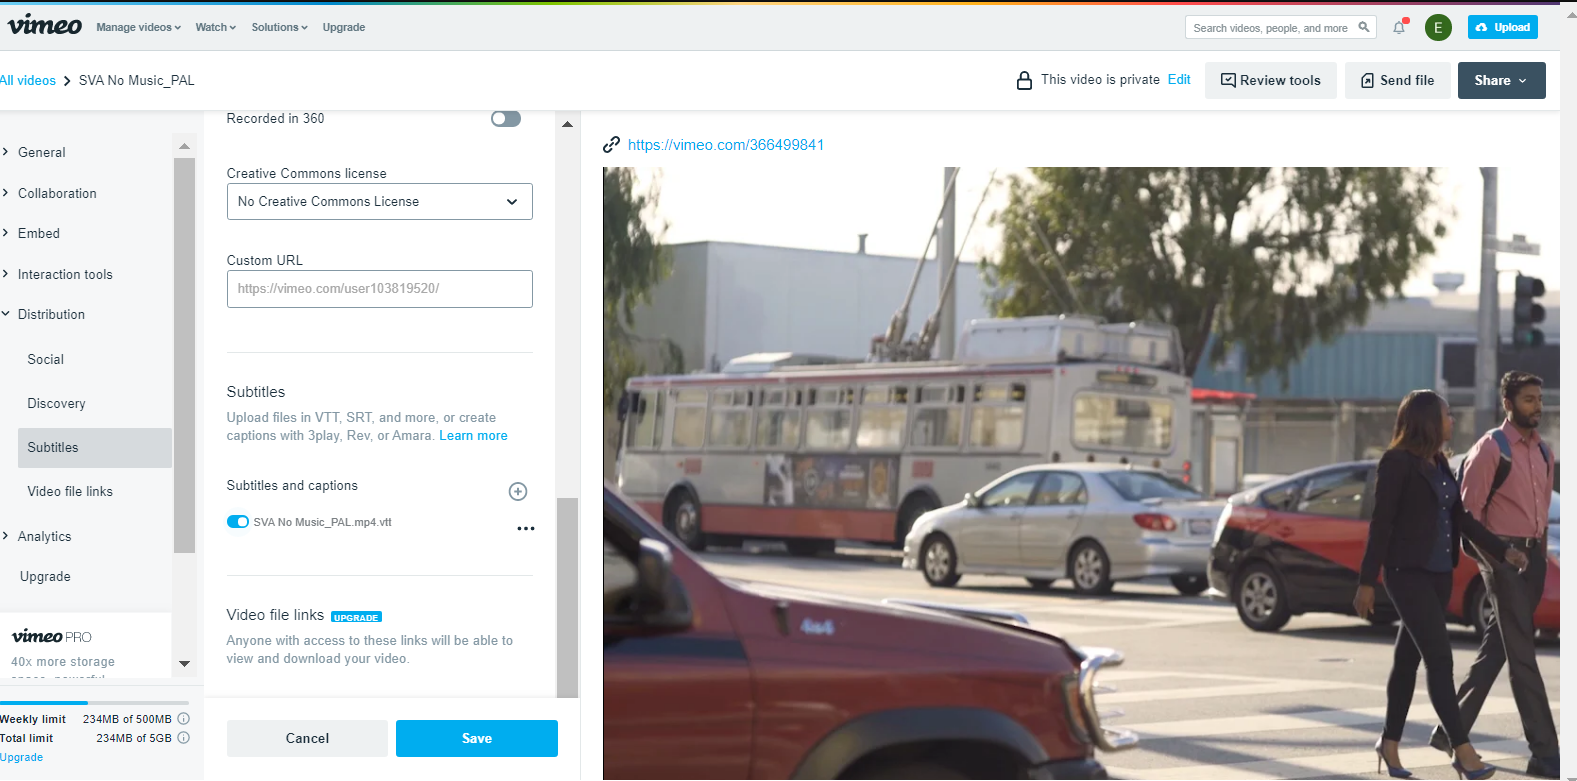The height and width of the screenshot is (781, 1577).
Task: Click the SVA No Music_PAL breadcrumb title
Action: click(x=137, y=80)
